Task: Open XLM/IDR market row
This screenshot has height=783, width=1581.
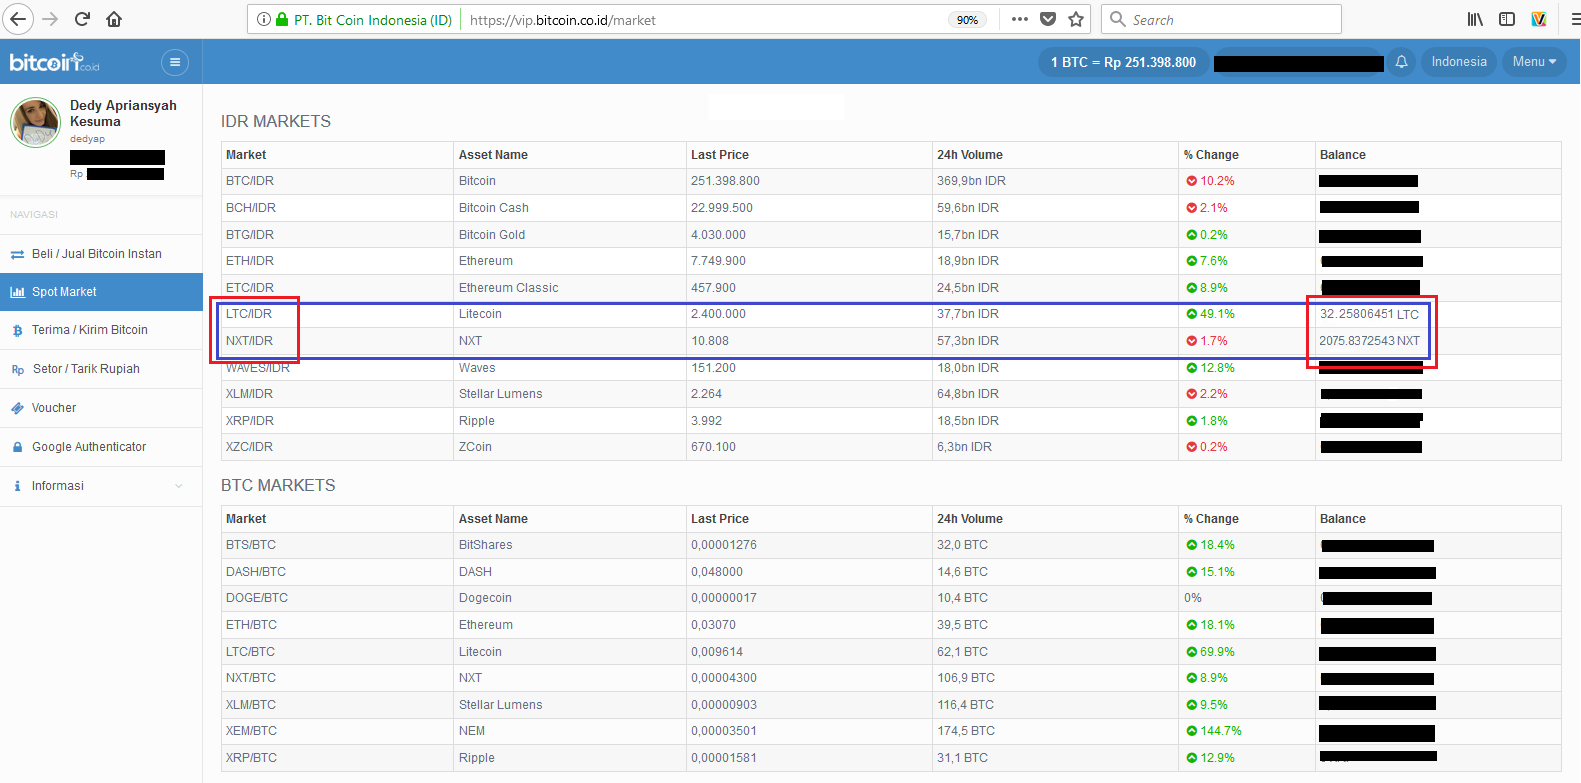Action: pyautogui.click(x=890, y=394)
